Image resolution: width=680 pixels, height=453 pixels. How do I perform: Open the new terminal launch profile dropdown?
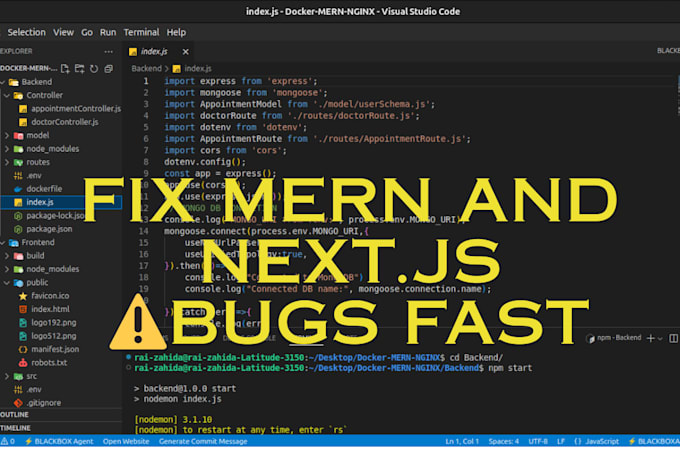click(660, 339)
